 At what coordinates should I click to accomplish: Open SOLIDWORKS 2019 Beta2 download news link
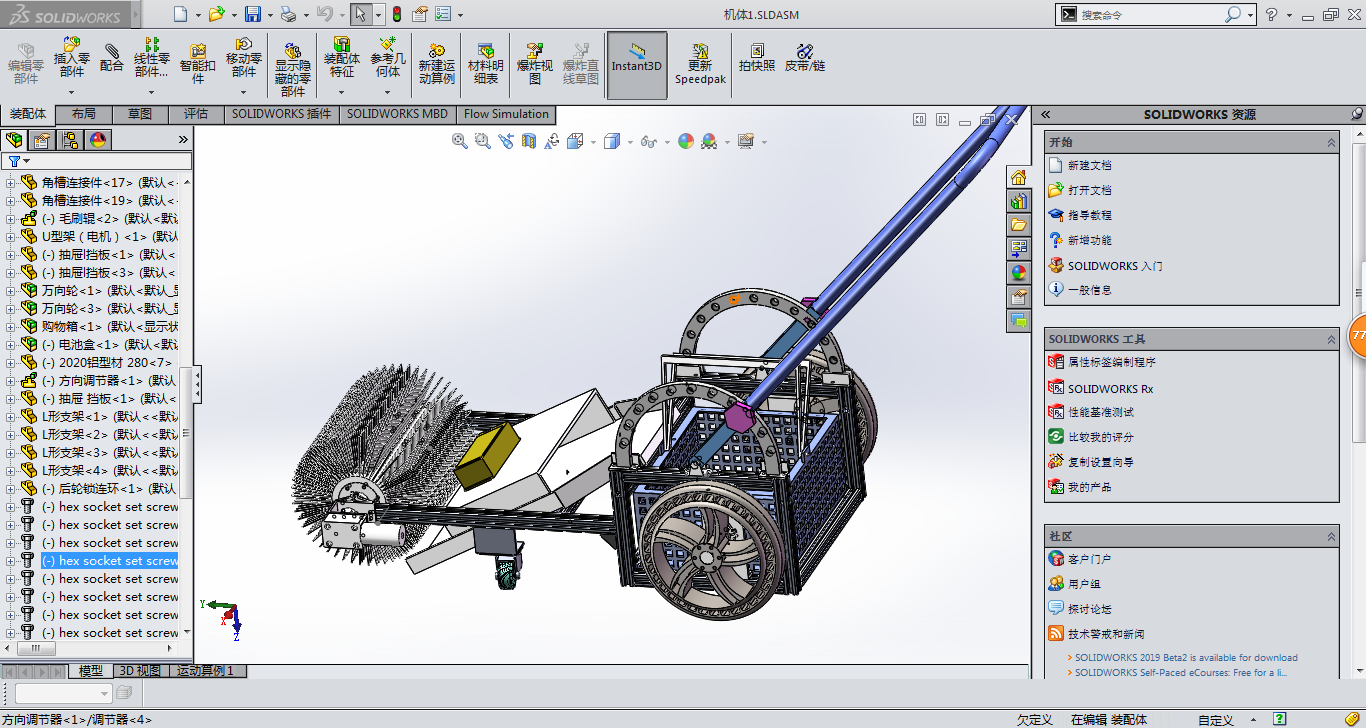(1186, 658)
